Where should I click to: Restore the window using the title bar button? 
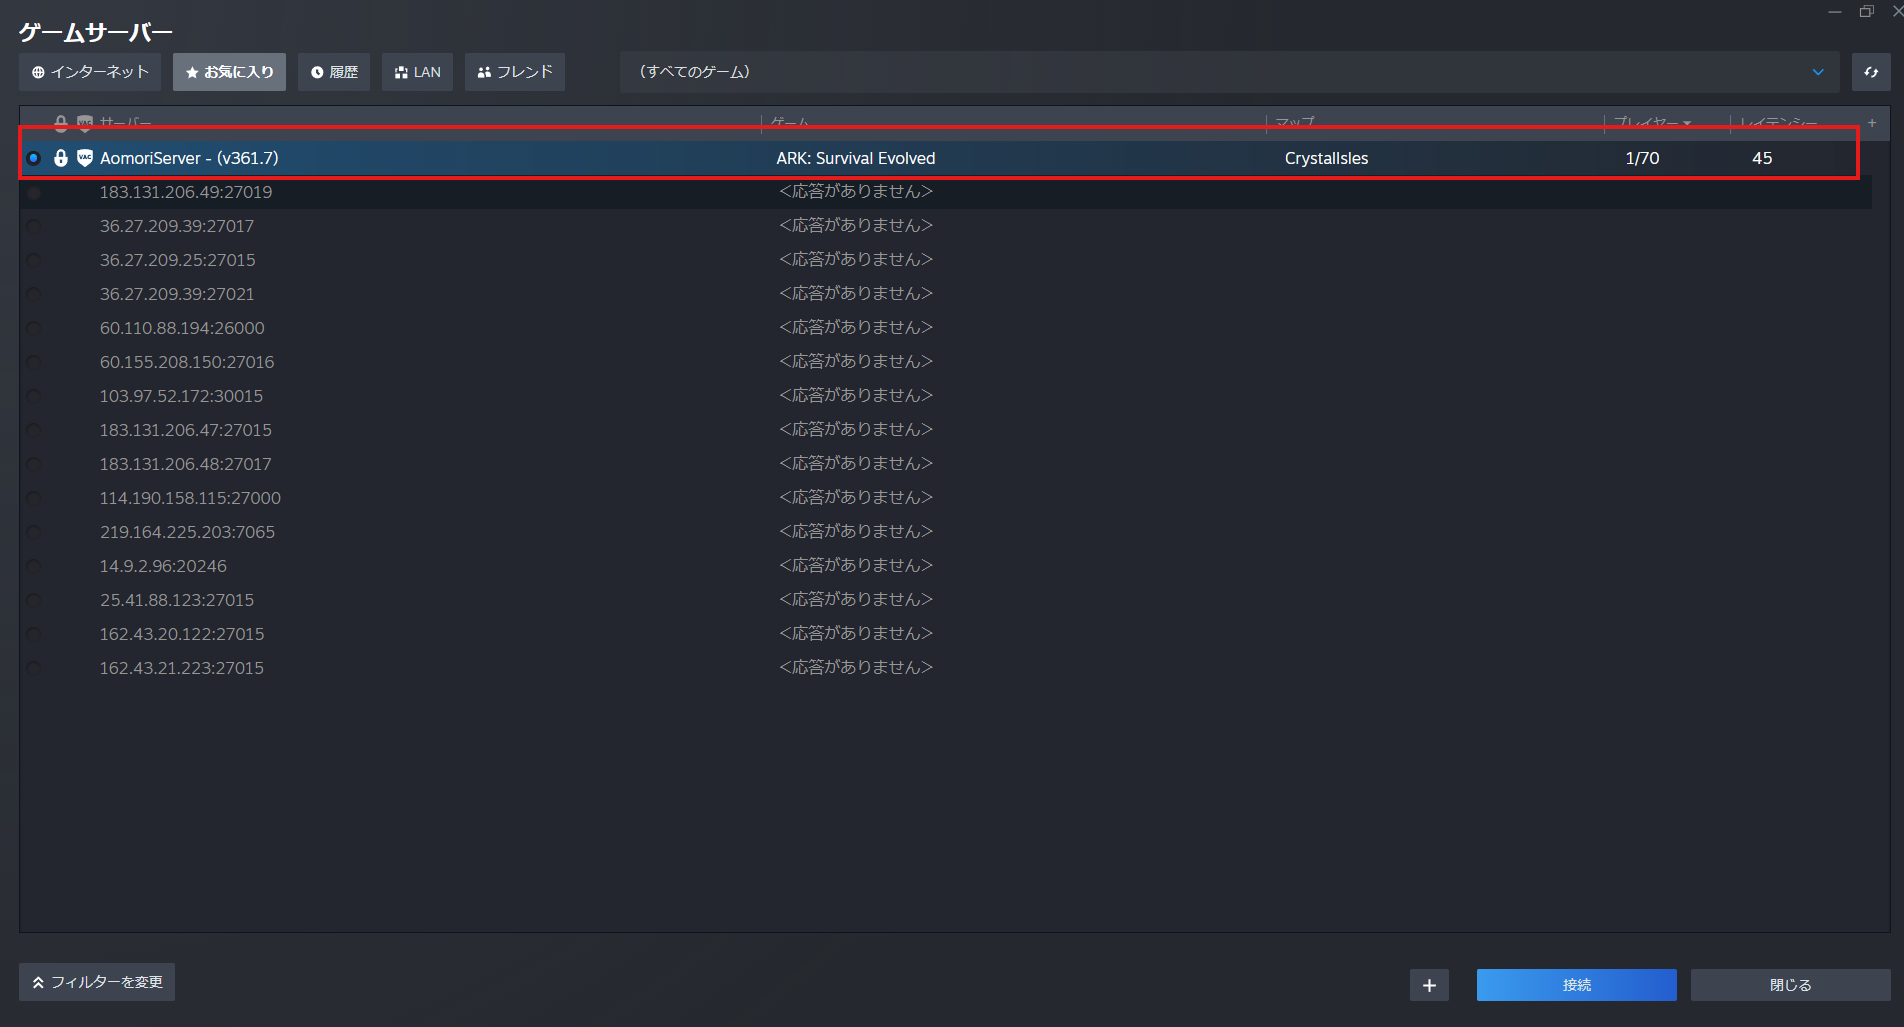(x=1866, y=12)
